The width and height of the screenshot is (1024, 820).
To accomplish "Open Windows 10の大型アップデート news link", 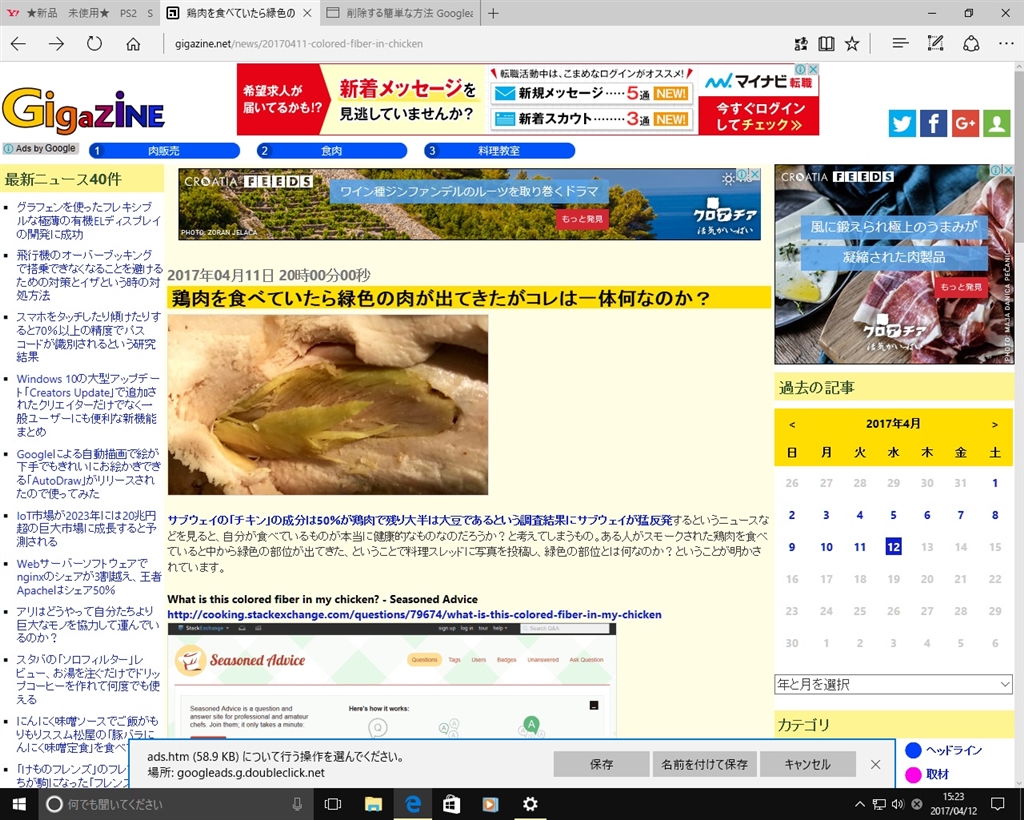I will pos(88,405).
